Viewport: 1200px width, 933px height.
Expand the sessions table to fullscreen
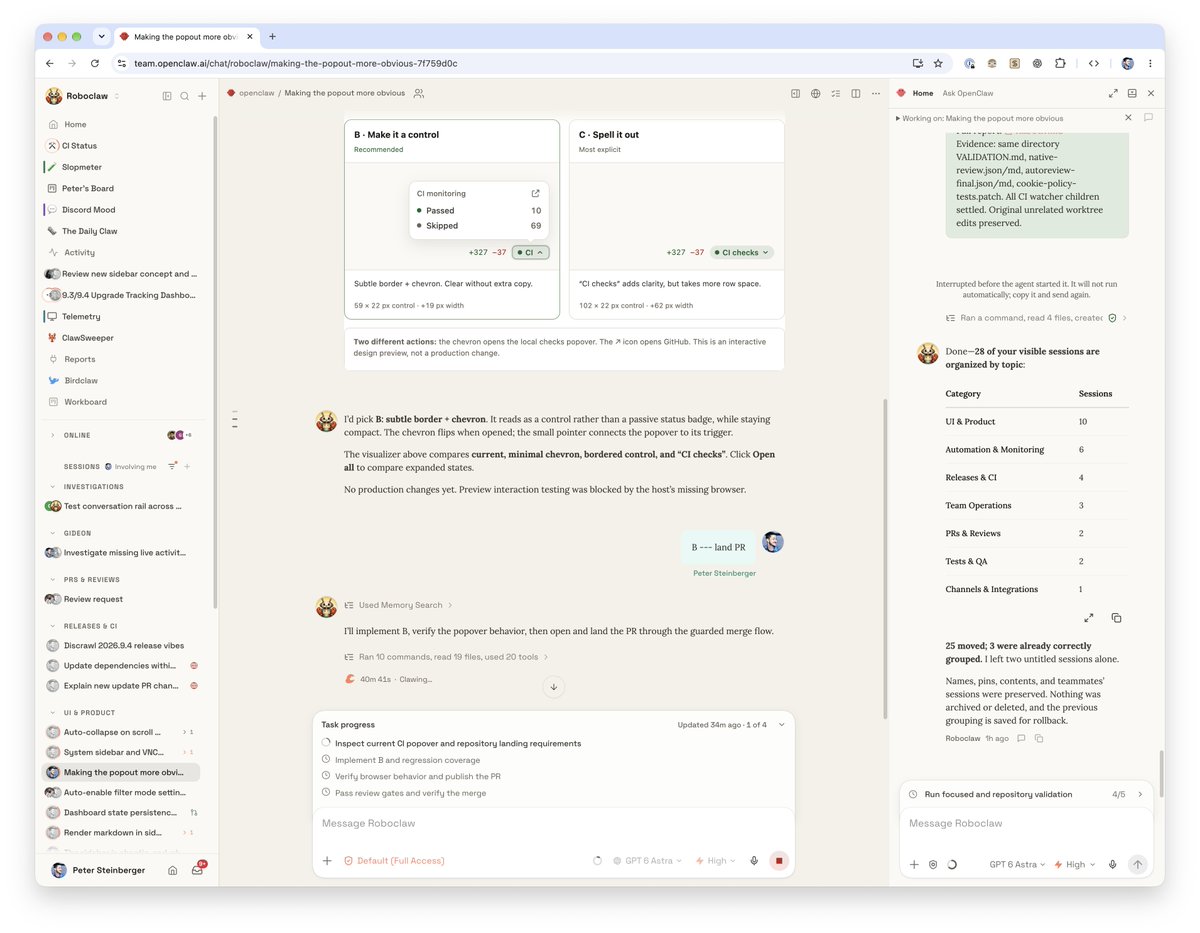pos(1089,618)
